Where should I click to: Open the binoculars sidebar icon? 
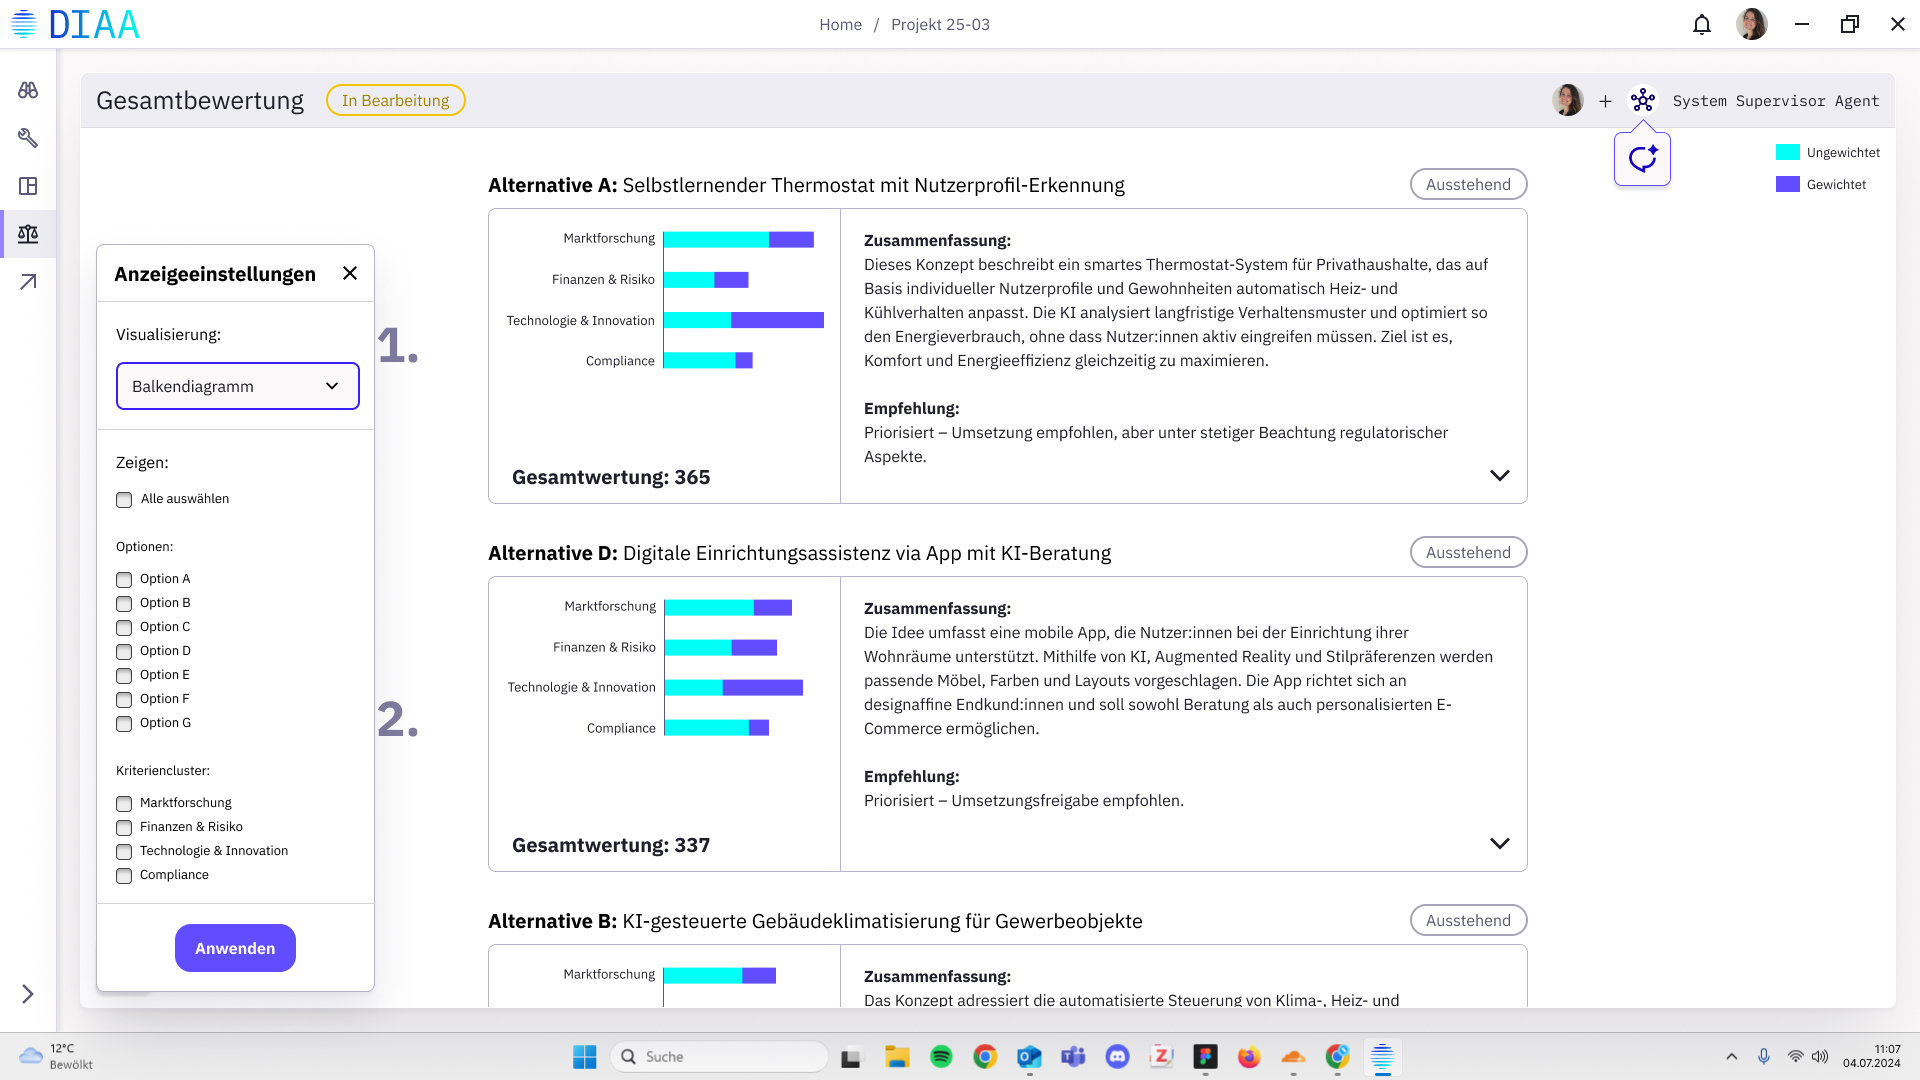pos(28,90)
